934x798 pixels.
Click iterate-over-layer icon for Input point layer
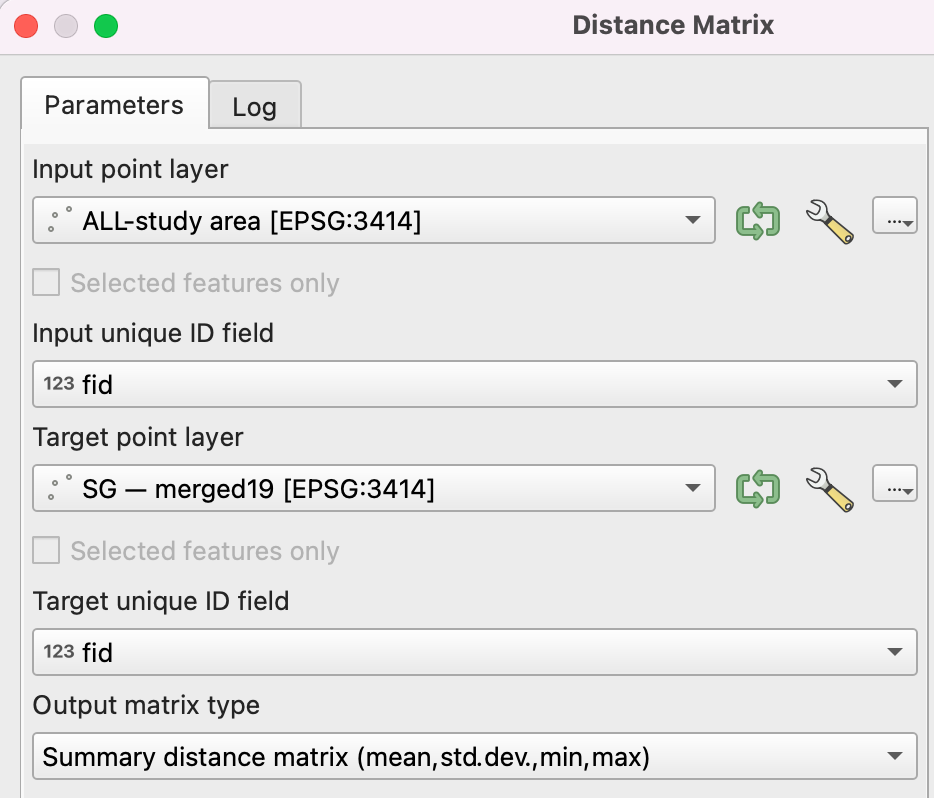coord(757,220)
